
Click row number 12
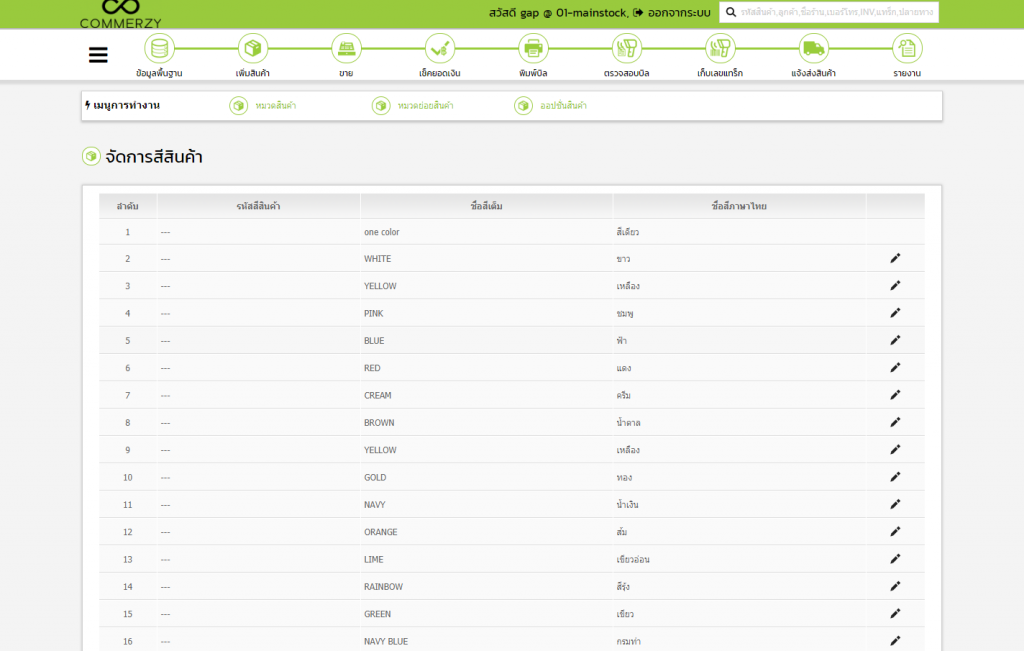127,532
